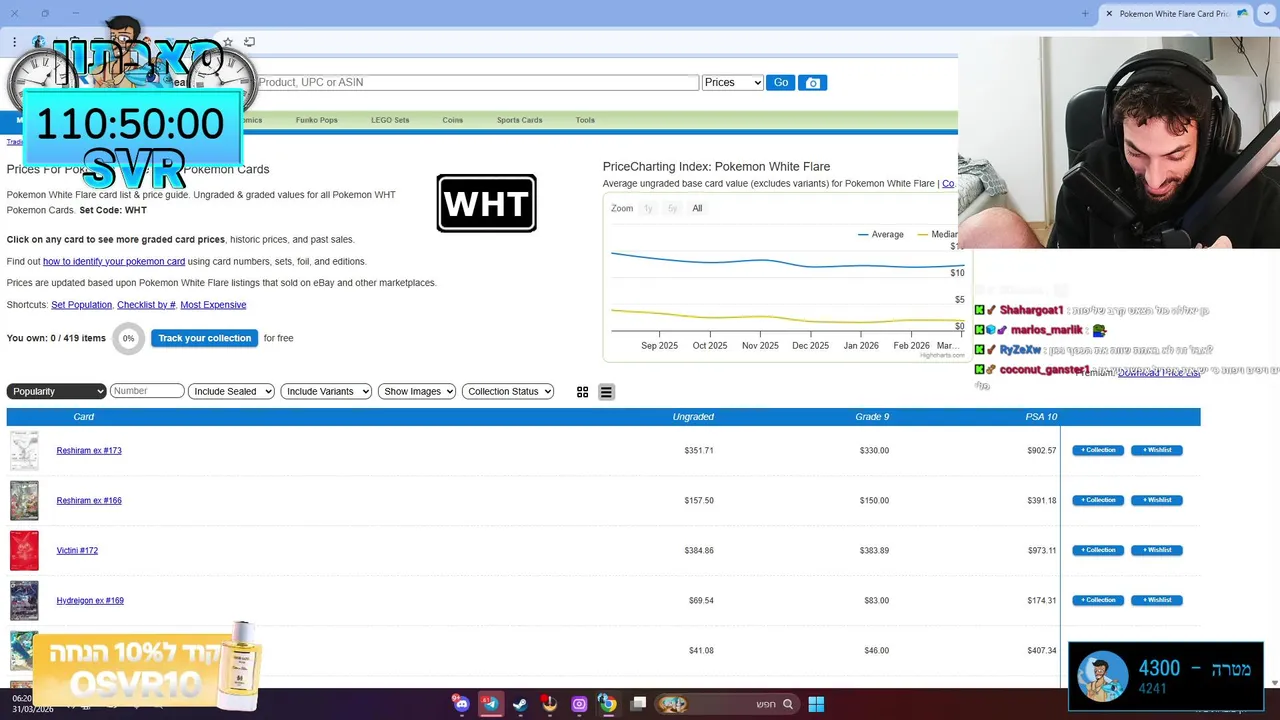Open the Sports Cards menu
The width and height of the screenshot is (1280, 720).
click(519, 120)
